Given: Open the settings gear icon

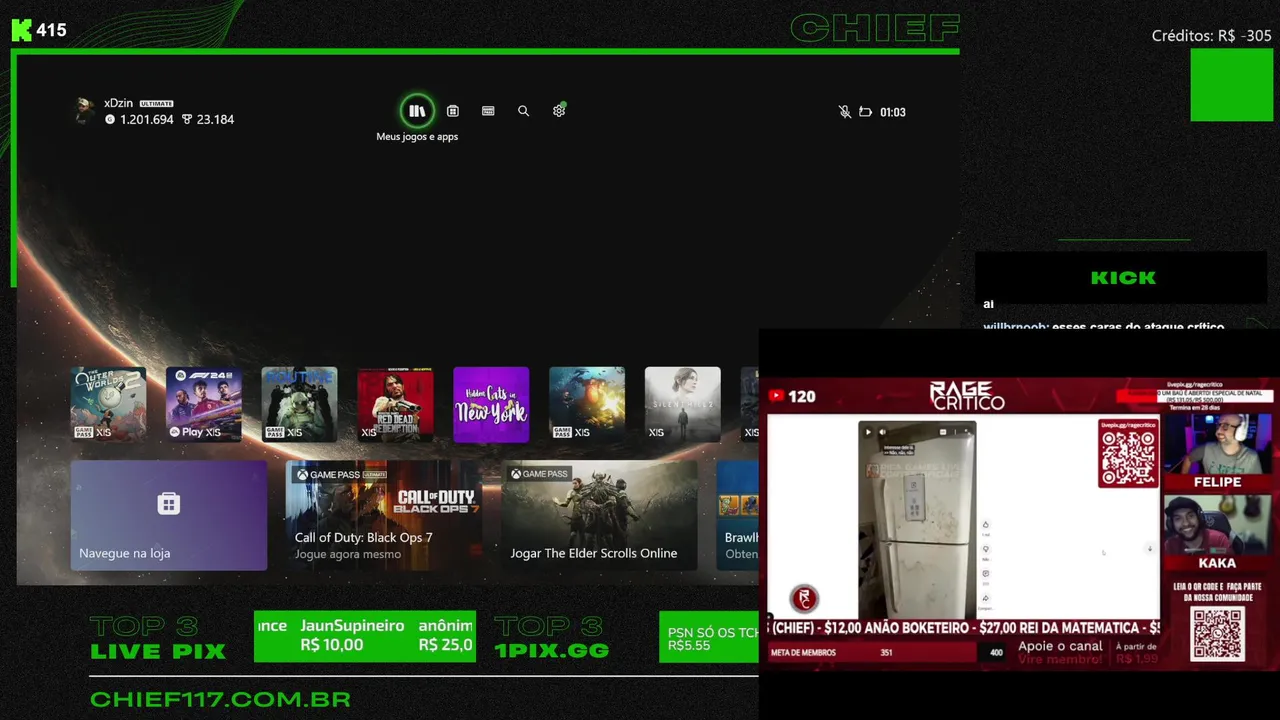Looking at the screenshot, I should tap(559, 111).
